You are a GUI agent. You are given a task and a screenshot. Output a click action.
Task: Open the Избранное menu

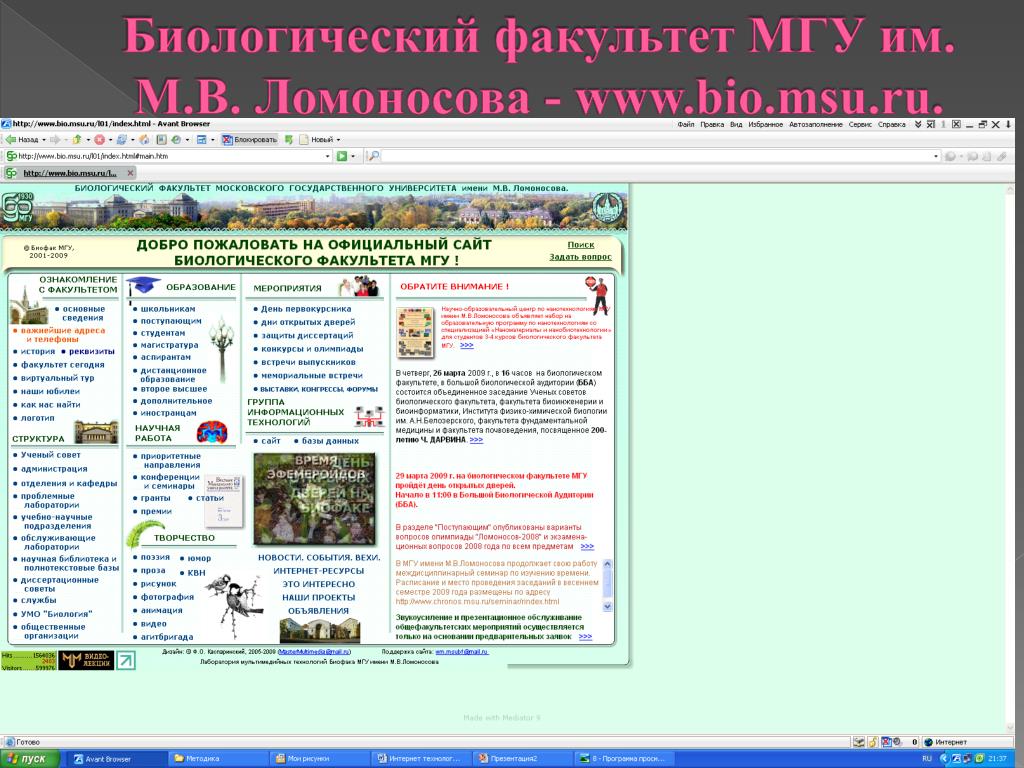[x=765, y=124]
